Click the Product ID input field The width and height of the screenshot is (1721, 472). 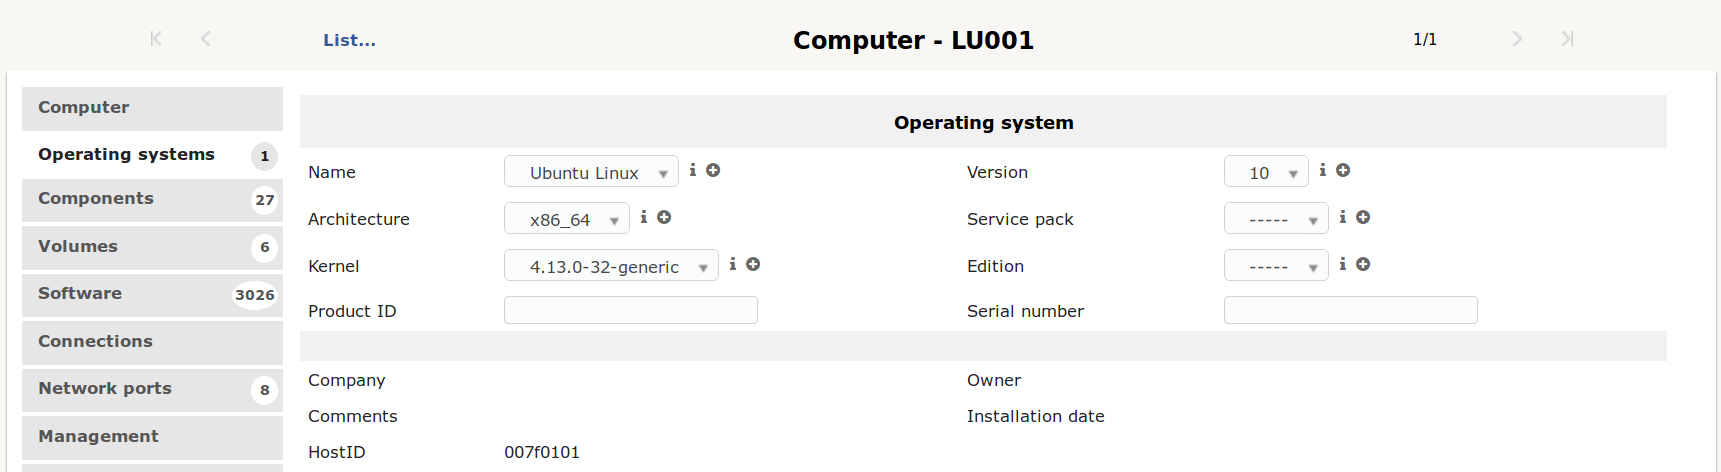(630, 311)
